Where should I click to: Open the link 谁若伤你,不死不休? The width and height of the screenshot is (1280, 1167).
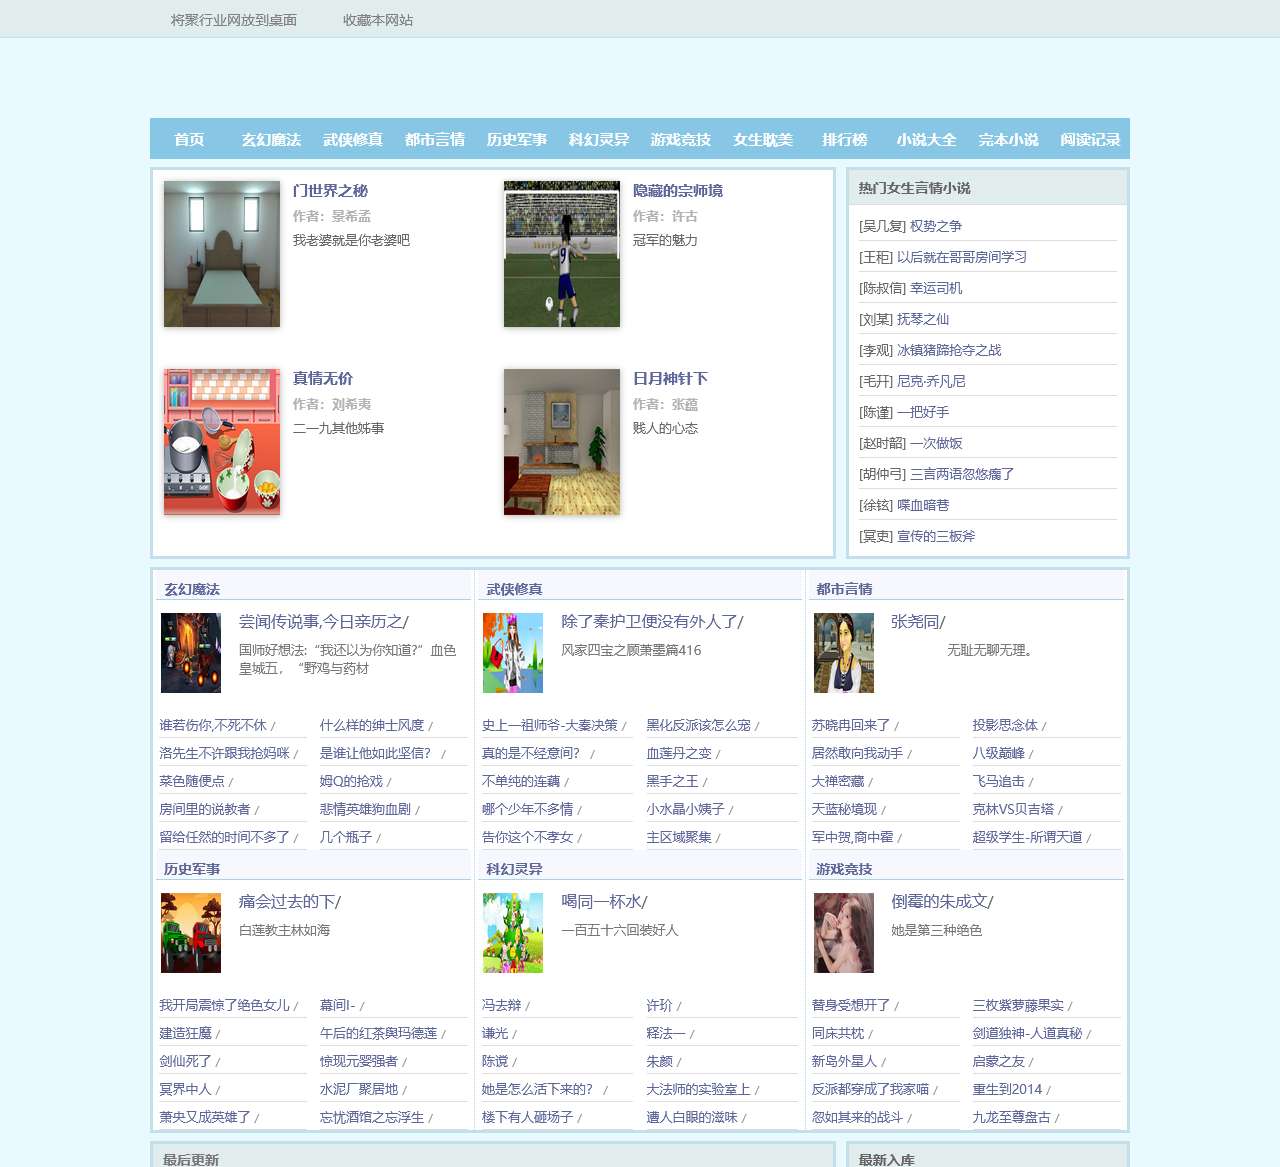pyautogui.click(x=213, y=725)
